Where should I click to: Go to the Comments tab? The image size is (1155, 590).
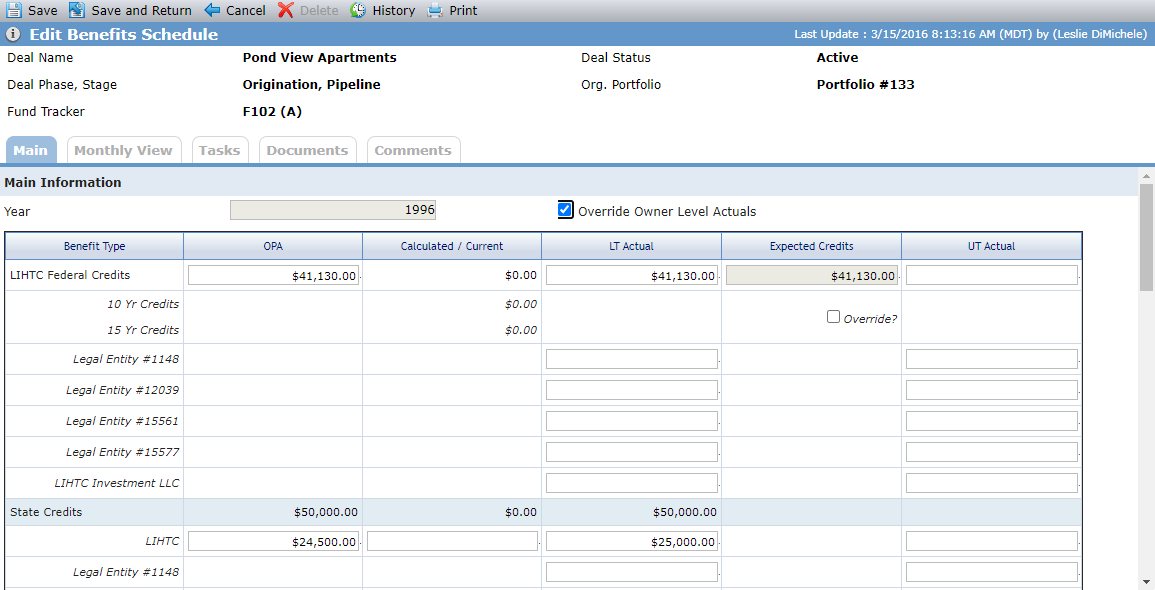pyautogui.click(x=413, y=150)
